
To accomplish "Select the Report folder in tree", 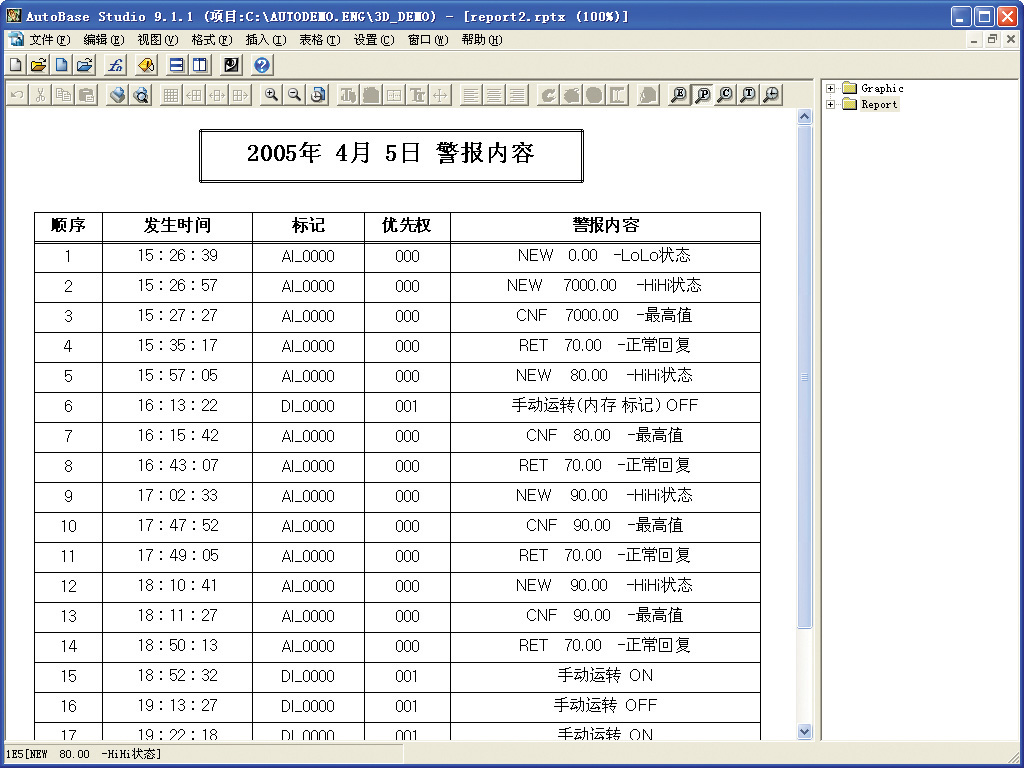I will coord(878,105).
